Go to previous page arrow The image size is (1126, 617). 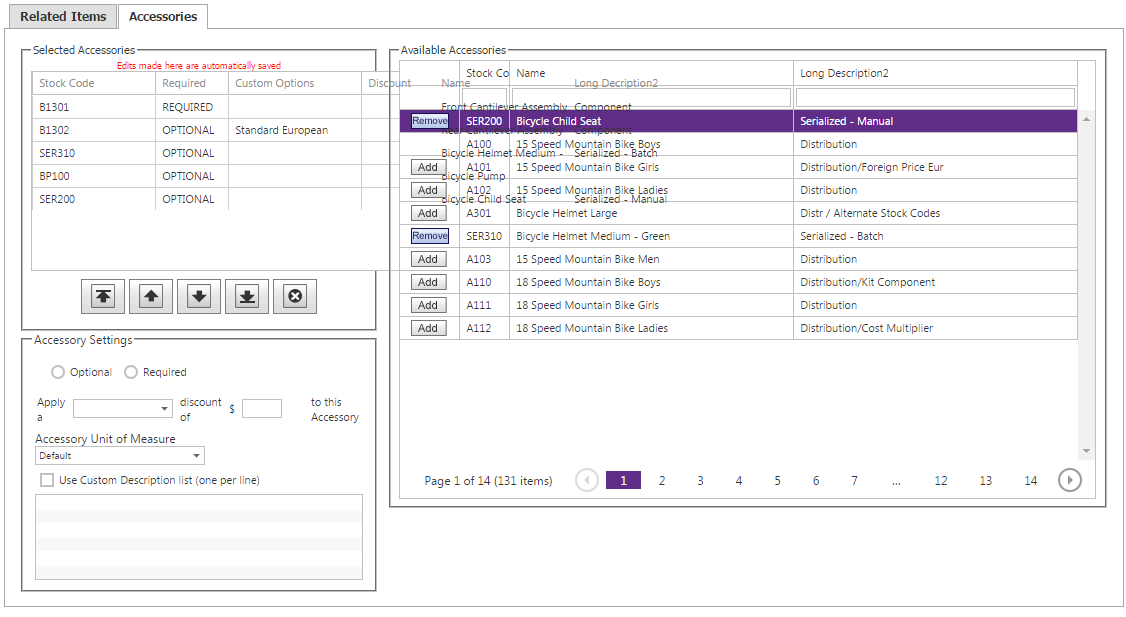pyautogui.click(x=587, y=481)
